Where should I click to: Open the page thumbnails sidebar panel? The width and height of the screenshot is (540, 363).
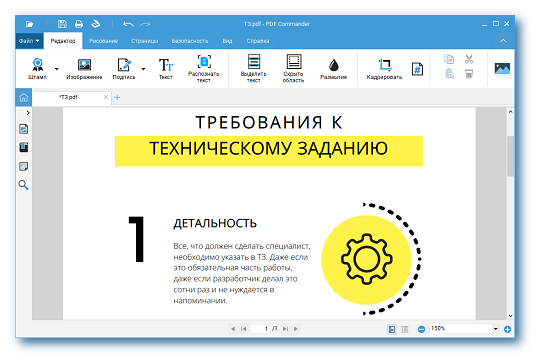click(x=23, y=129)
